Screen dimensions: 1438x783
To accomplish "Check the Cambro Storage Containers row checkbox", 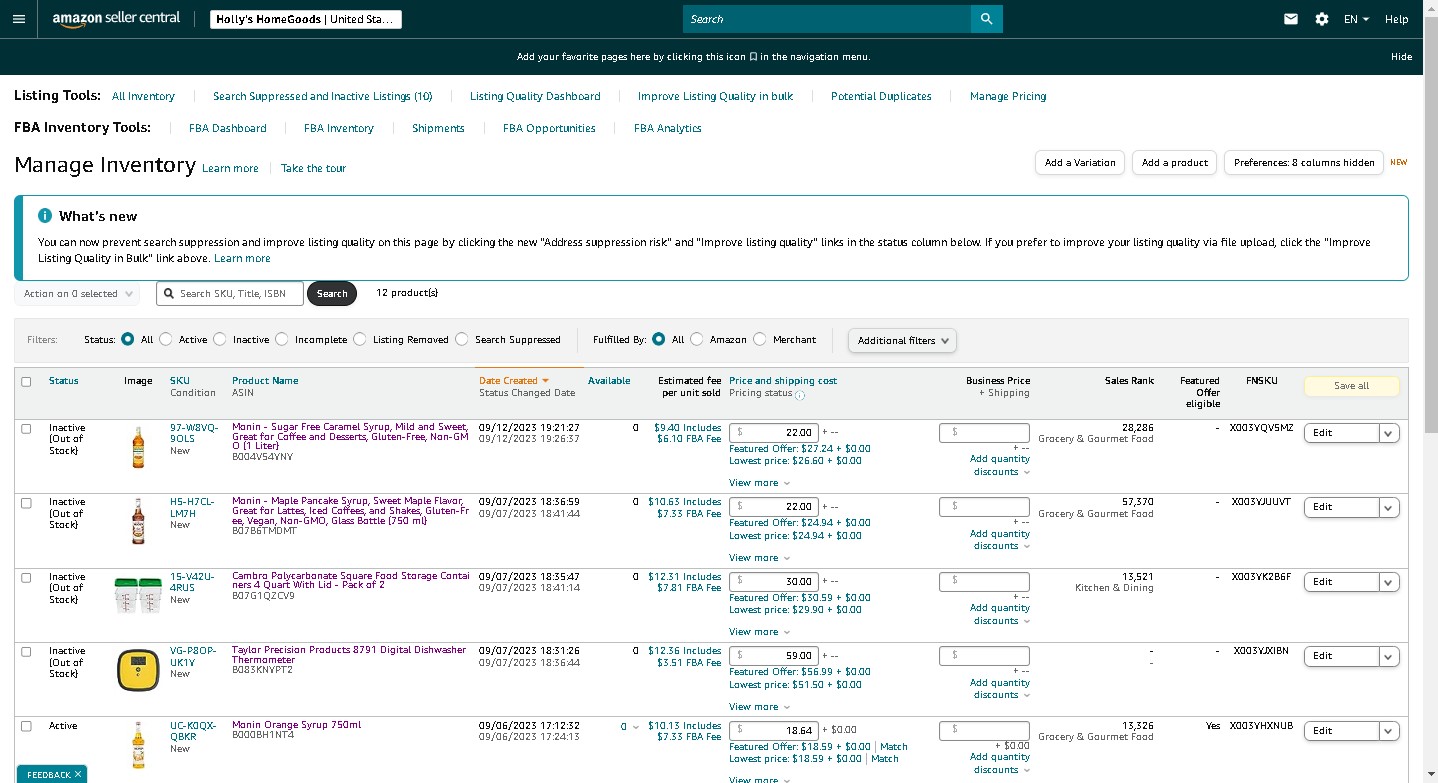I will (x=26, y=577).
